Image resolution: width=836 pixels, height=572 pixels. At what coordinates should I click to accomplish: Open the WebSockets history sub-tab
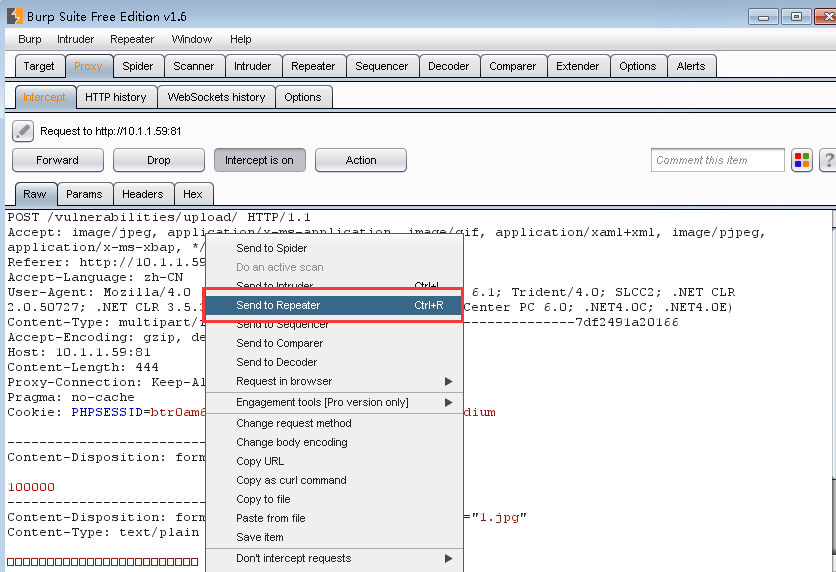pyautogui.click(x=216, y=97)
